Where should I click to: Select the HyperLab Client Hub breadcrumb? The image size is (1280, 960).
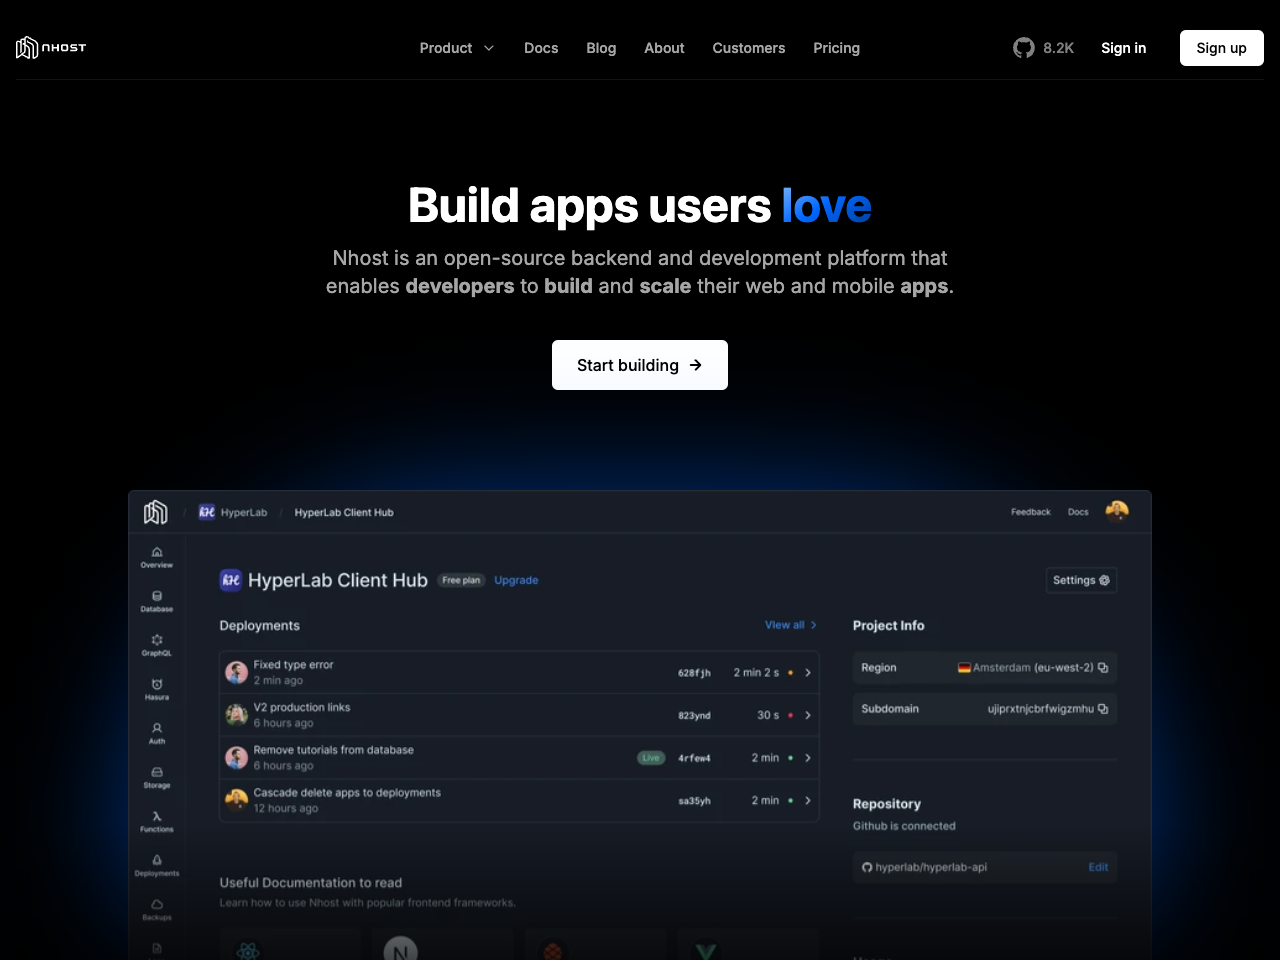[x=344, y=512]
